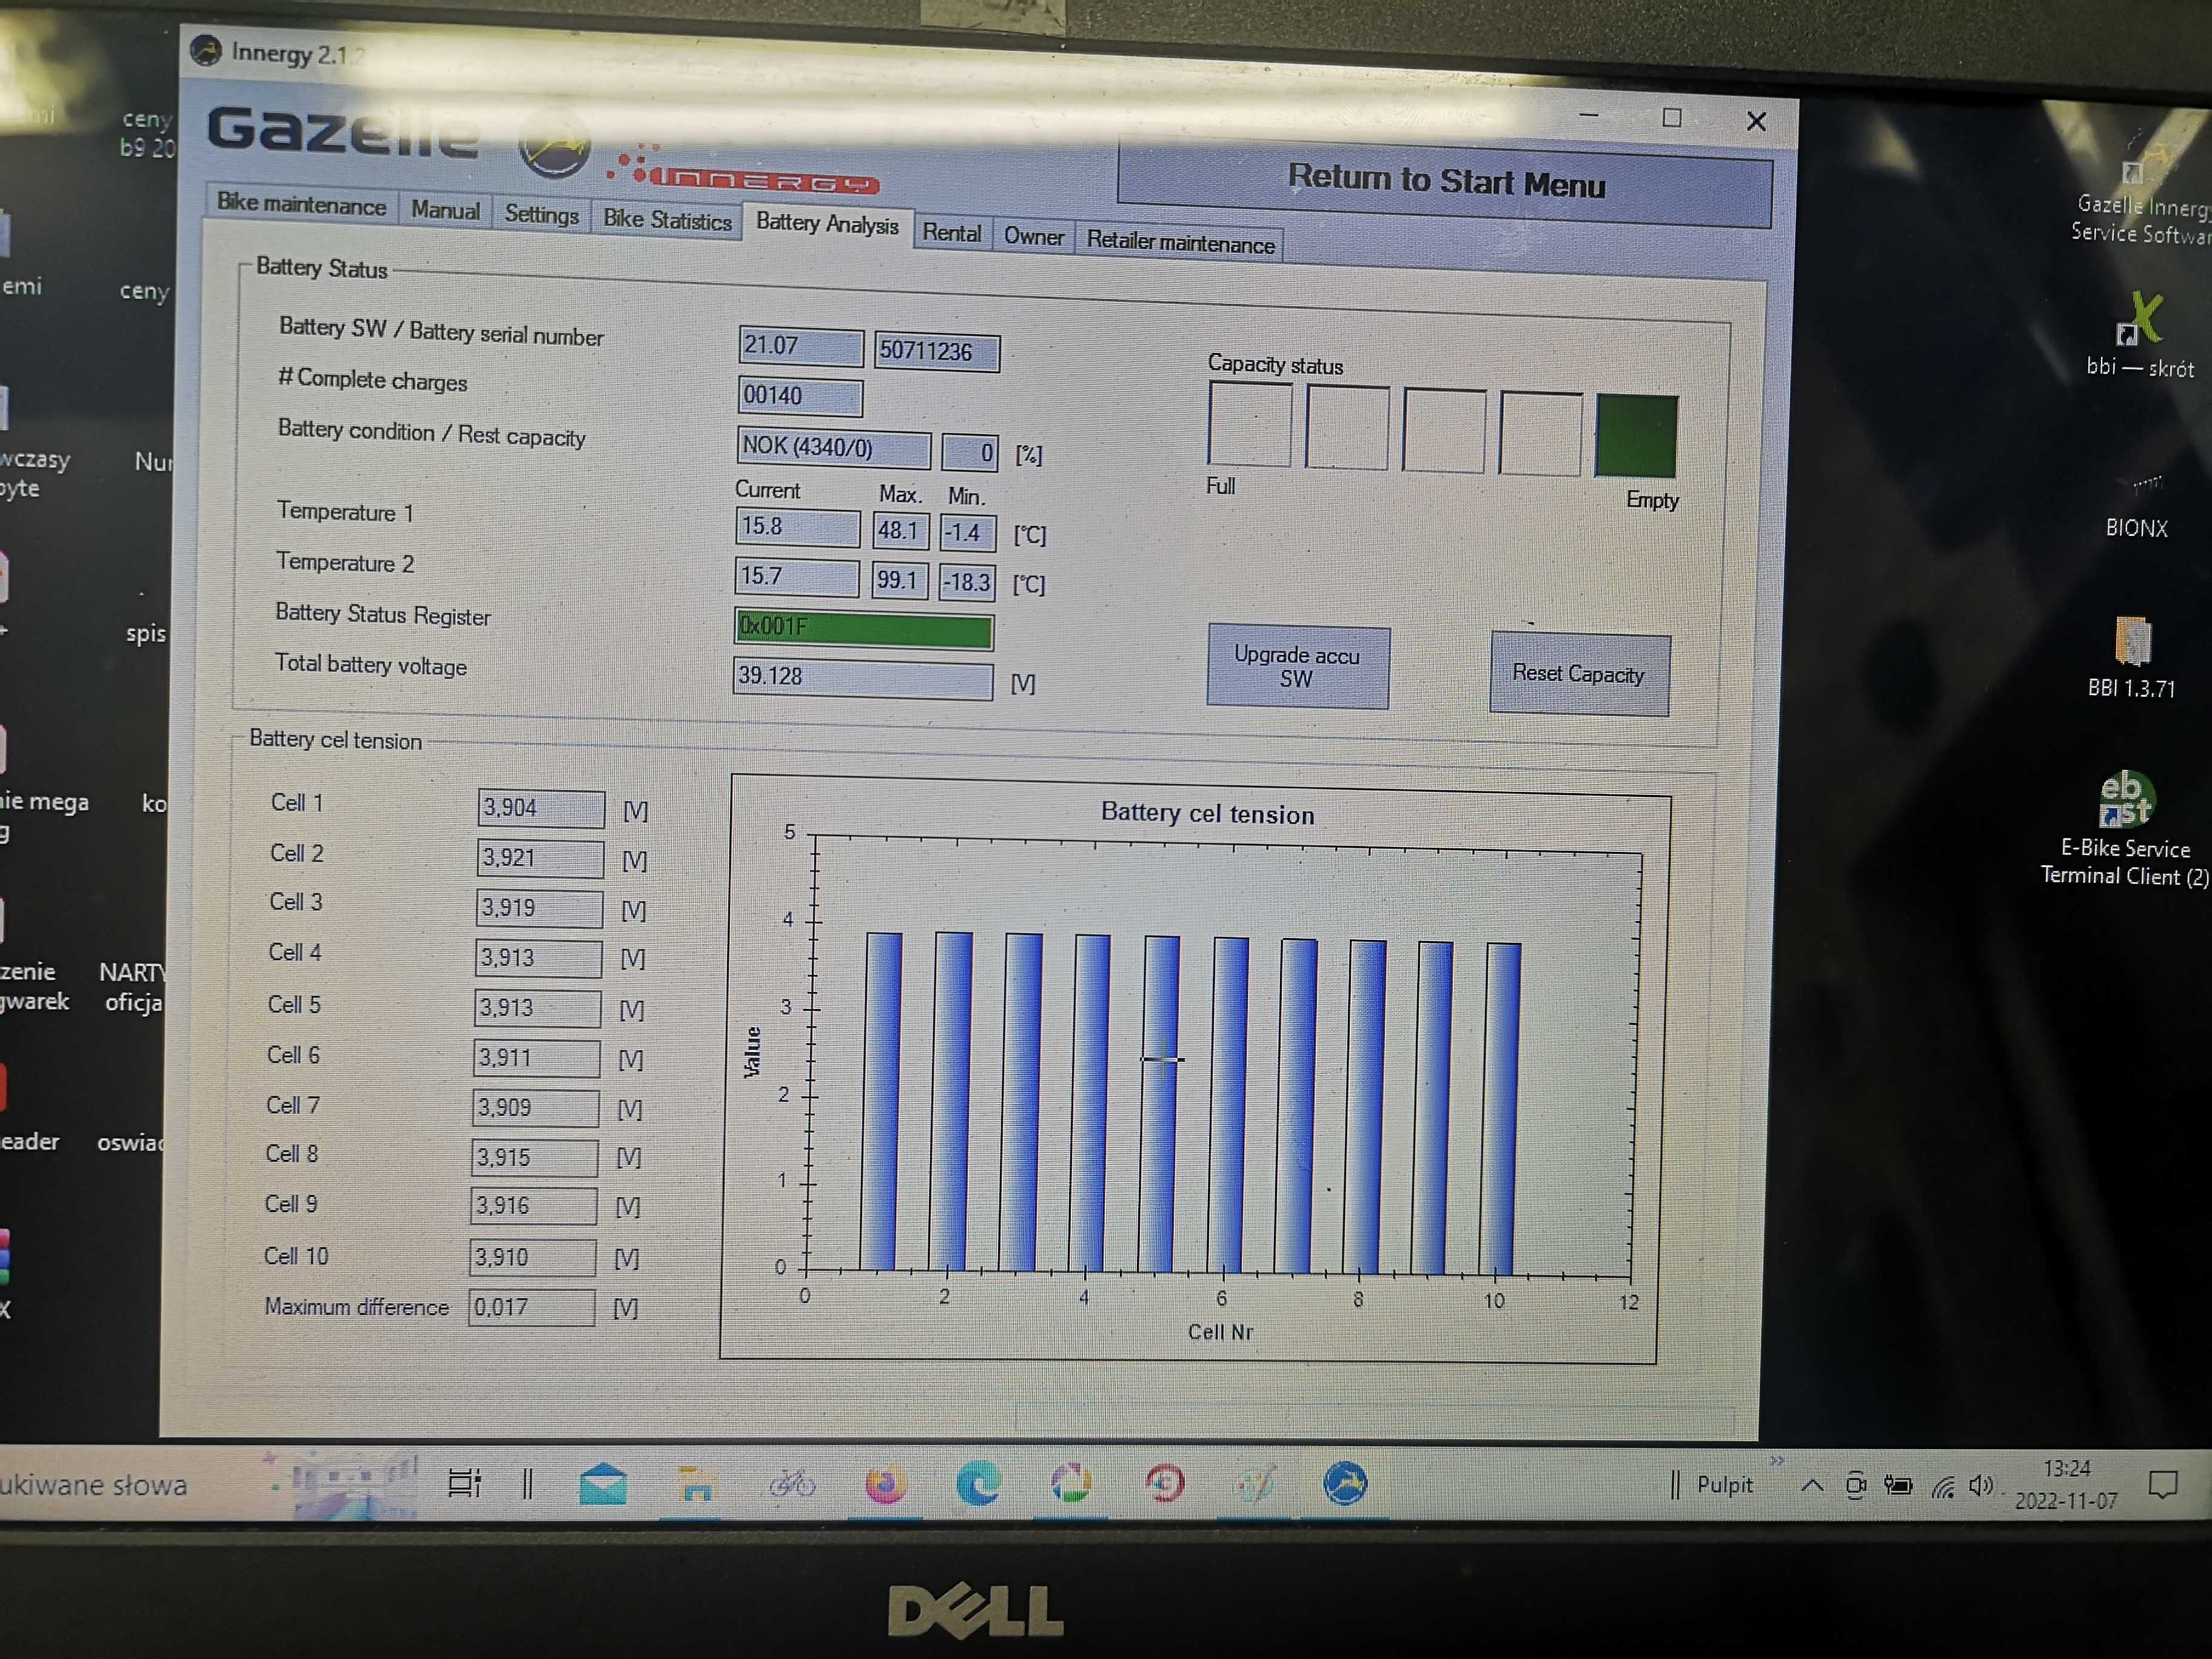This screenshot has height=1659, width=2212.
Task: Click the rest capacity percent field
Action: click(x=969, y=452)
